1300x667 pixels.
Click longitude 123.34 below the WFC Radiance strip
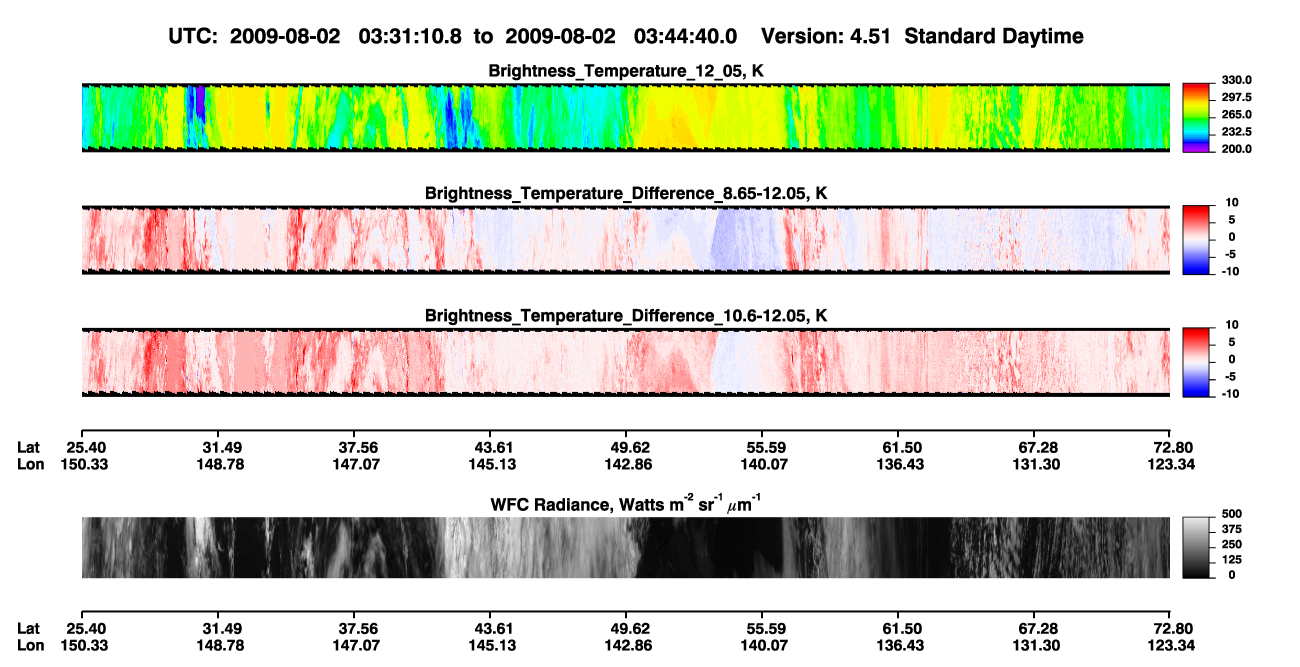(1171, 646)
